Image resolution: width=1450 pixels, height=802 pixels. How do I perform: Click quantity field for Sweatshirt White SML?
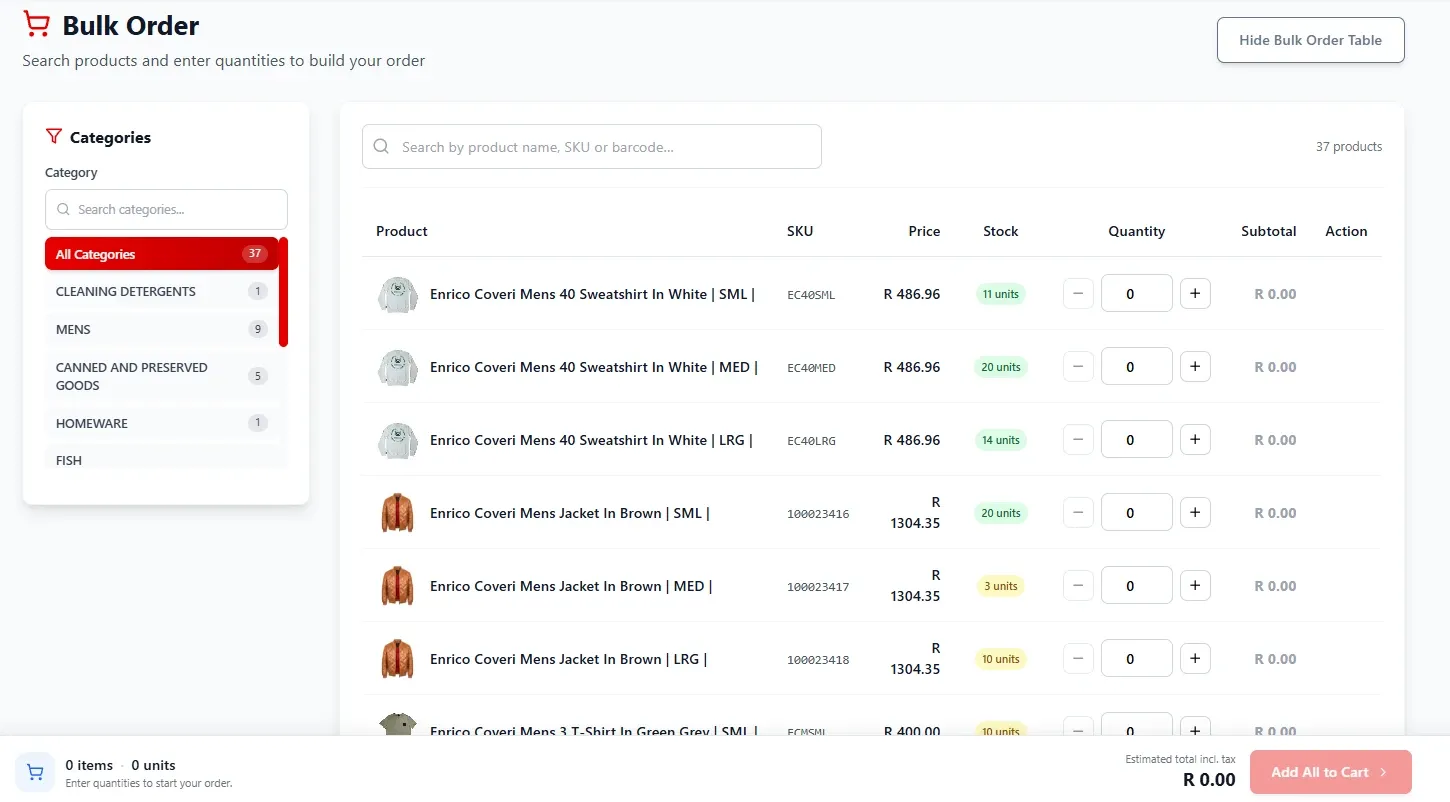pos(1136,294)
